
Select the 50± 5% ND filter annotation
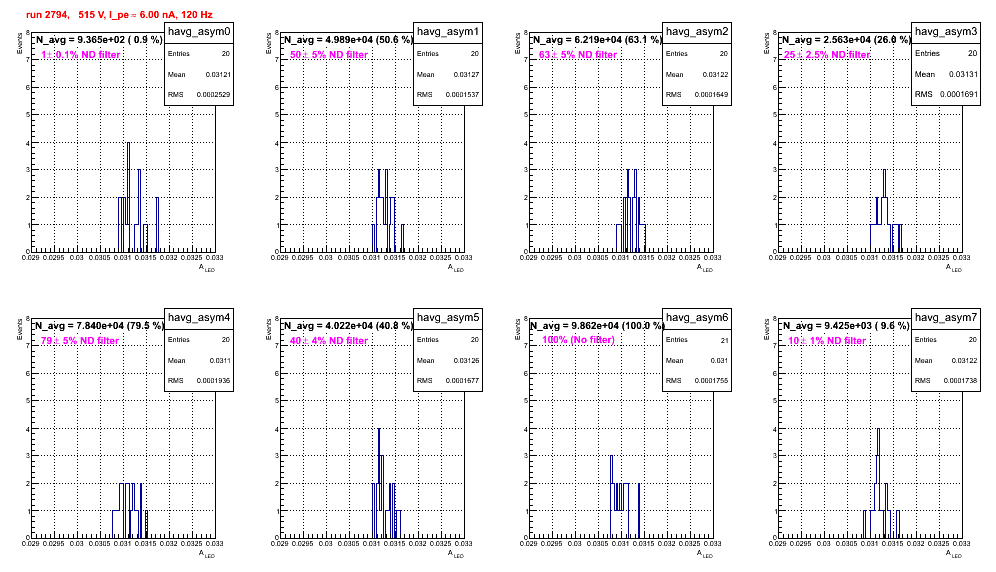coord(329,55)
